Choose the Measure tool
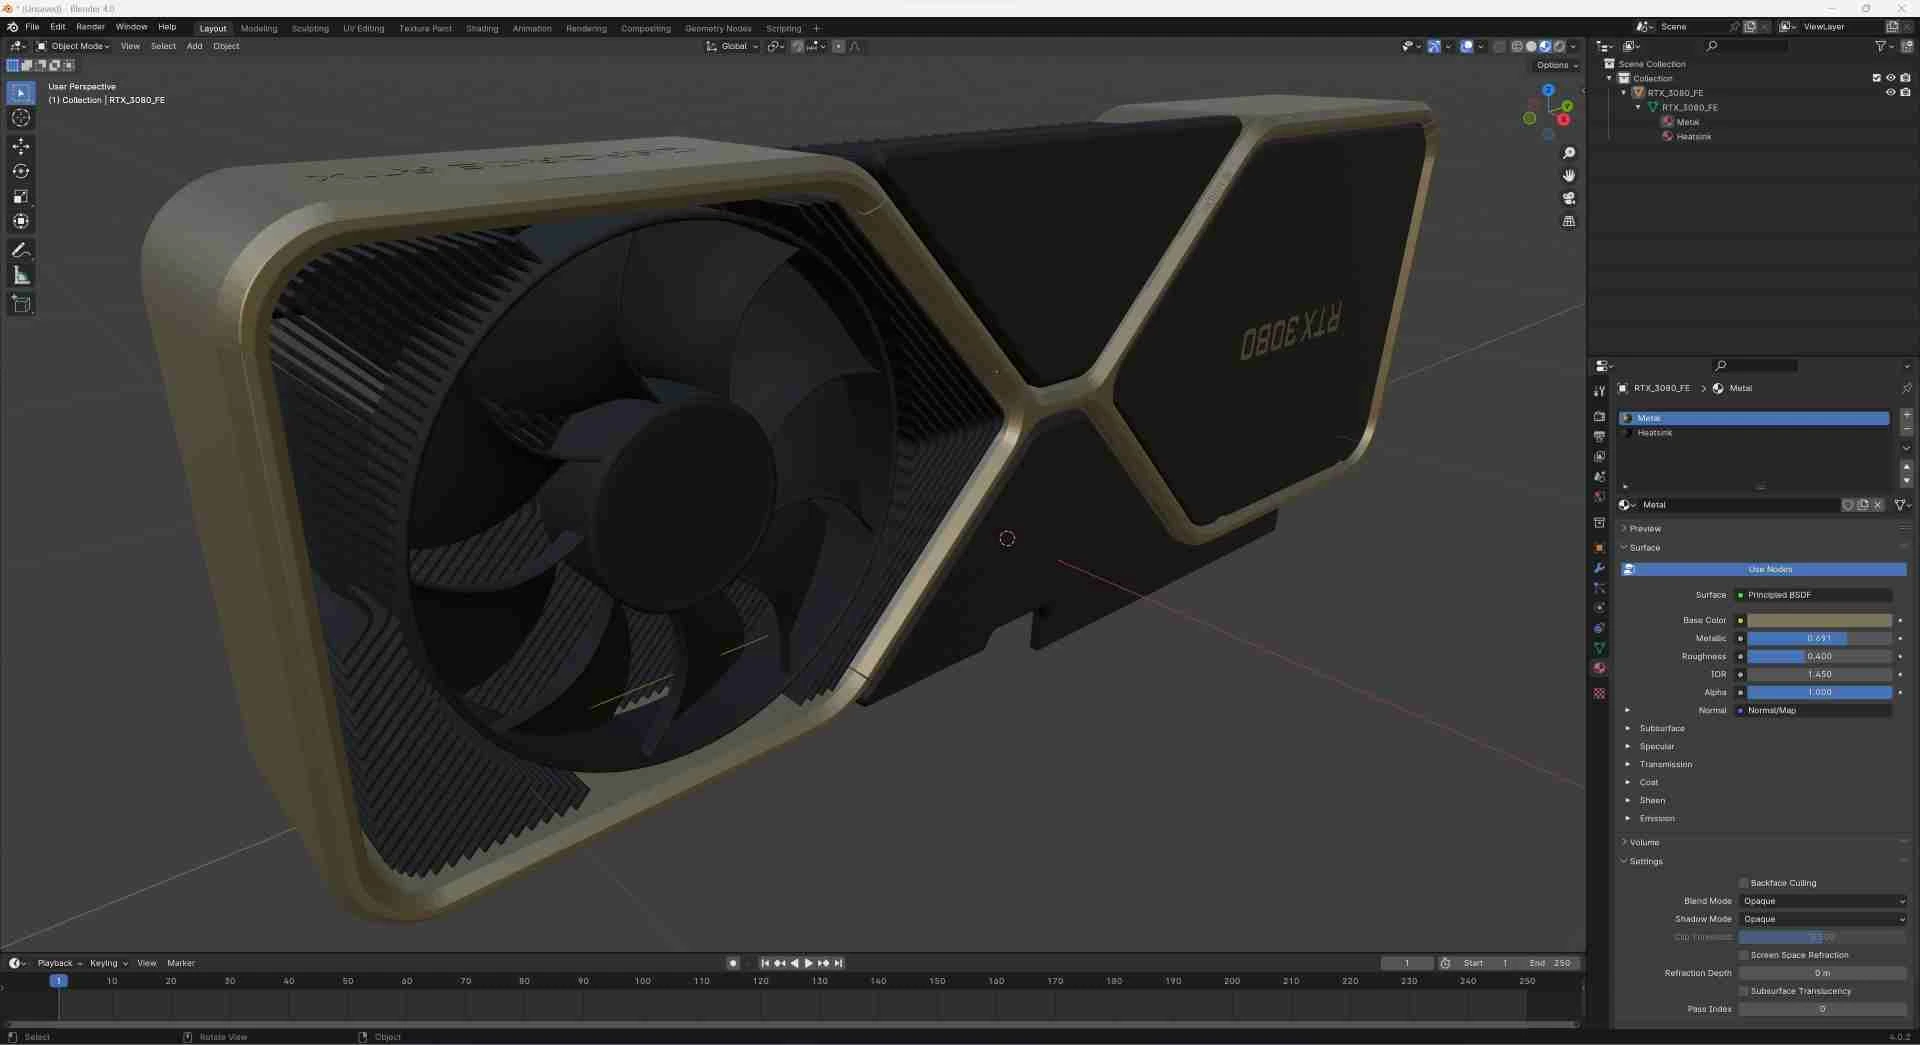 click(21, 275)
